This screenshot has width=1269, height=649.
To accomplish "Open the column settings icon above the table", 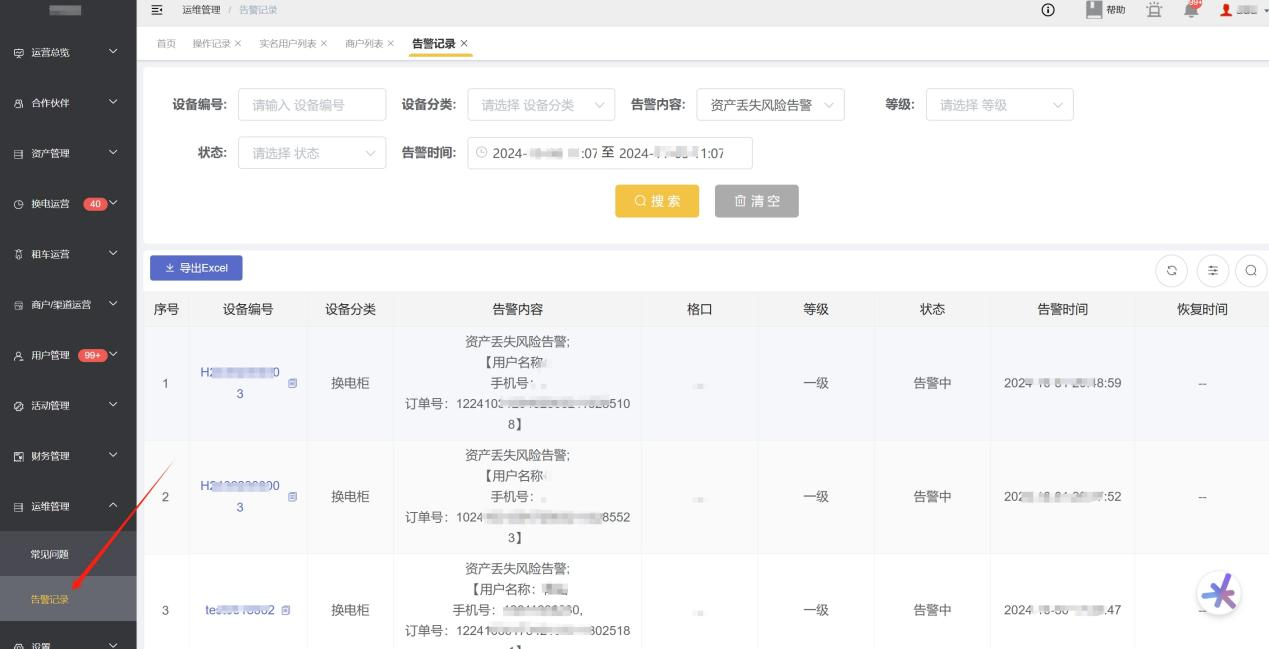I will click(x=1212, y=270).
